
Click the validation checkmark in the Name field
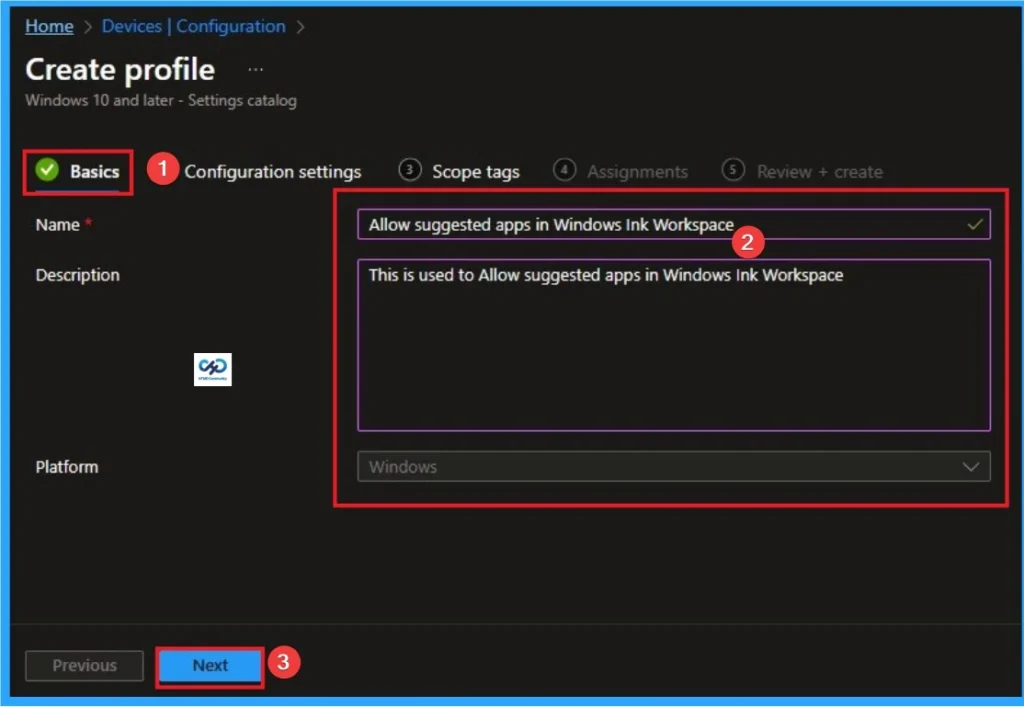pos(977,224)
